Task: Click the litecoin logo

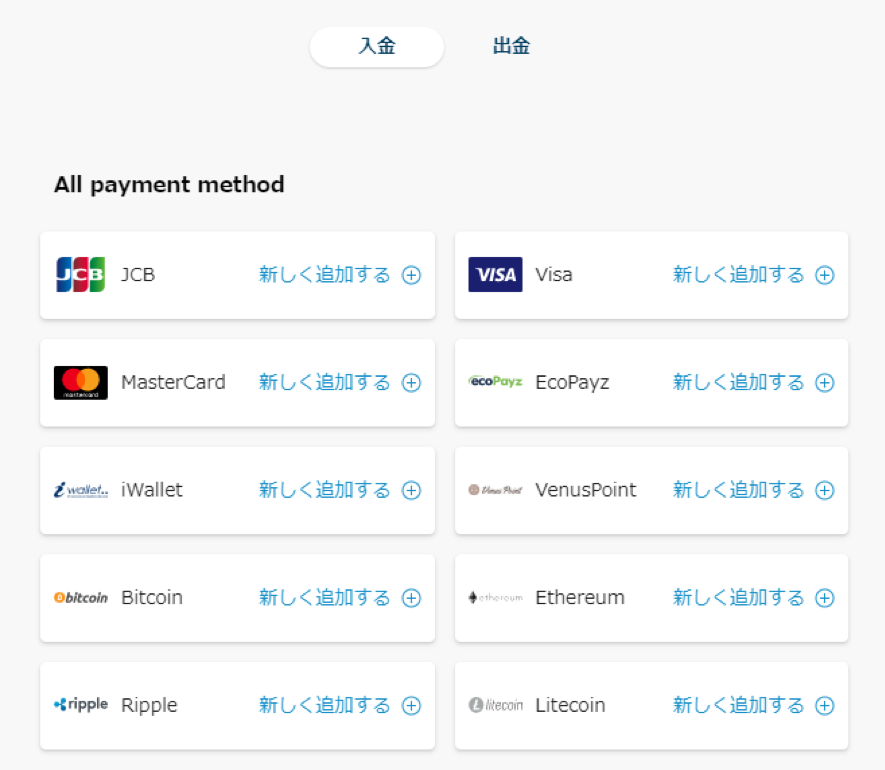Action: pos(495,705)
